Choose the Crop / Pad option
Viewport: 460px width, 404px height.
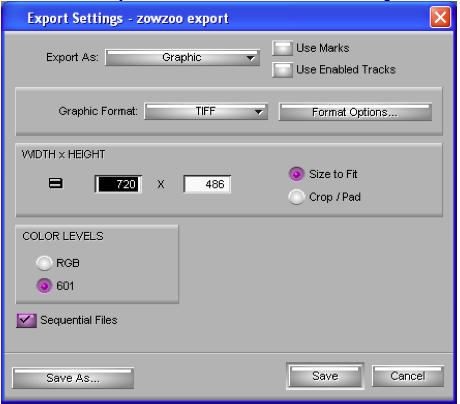coord(296,197)
